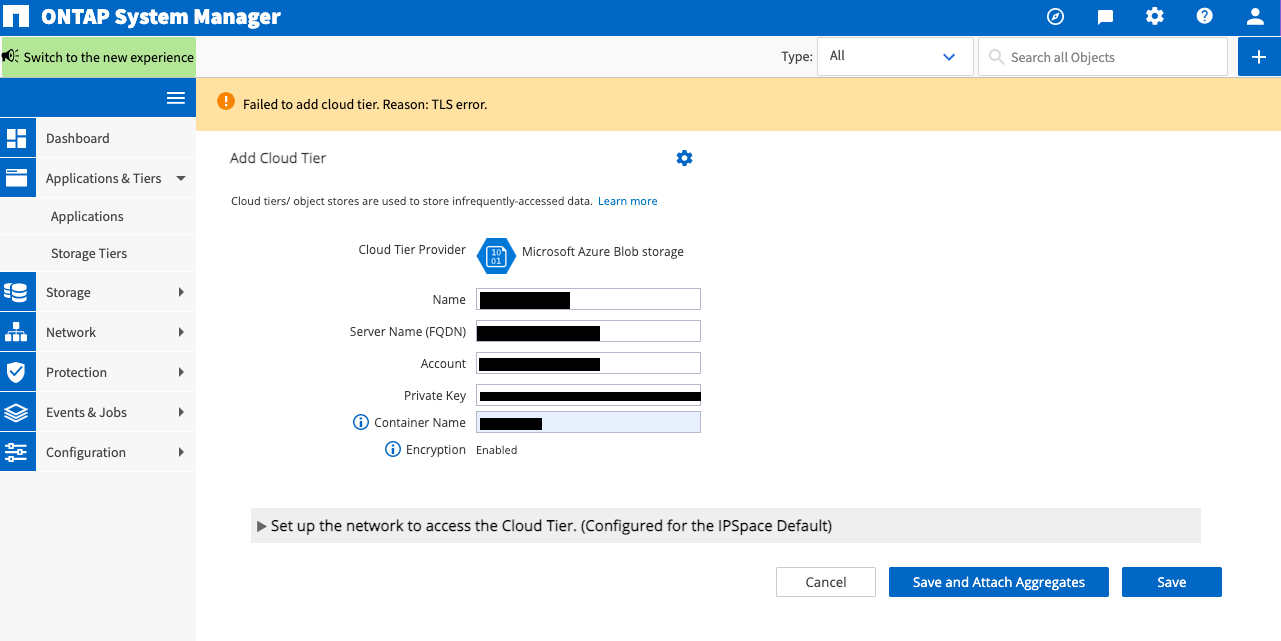This screenshot has height=641, width=1281.
Task: Click Save and Attach Aggregates button
Action: [x=999, y=582]
